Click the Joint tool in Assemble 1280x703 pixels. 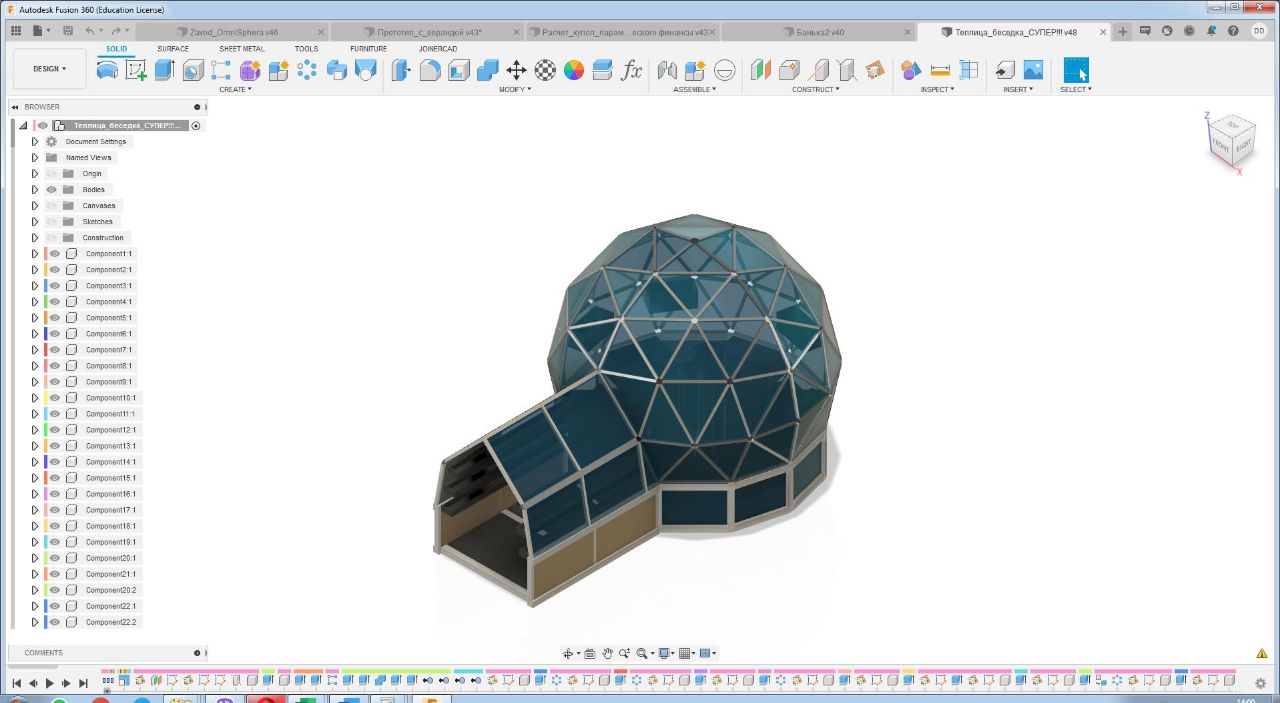(x=667, y=70)
